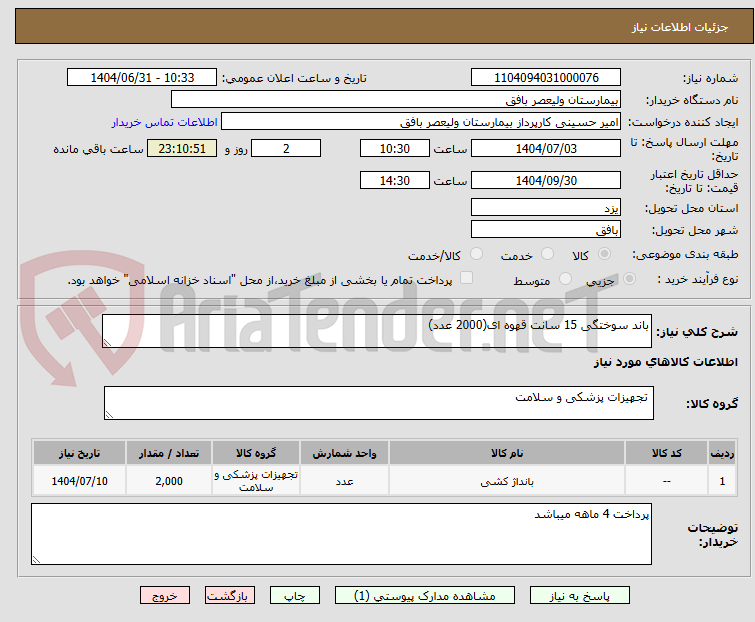Click the response deadline date 1404/07/03 field

(546, 148)
